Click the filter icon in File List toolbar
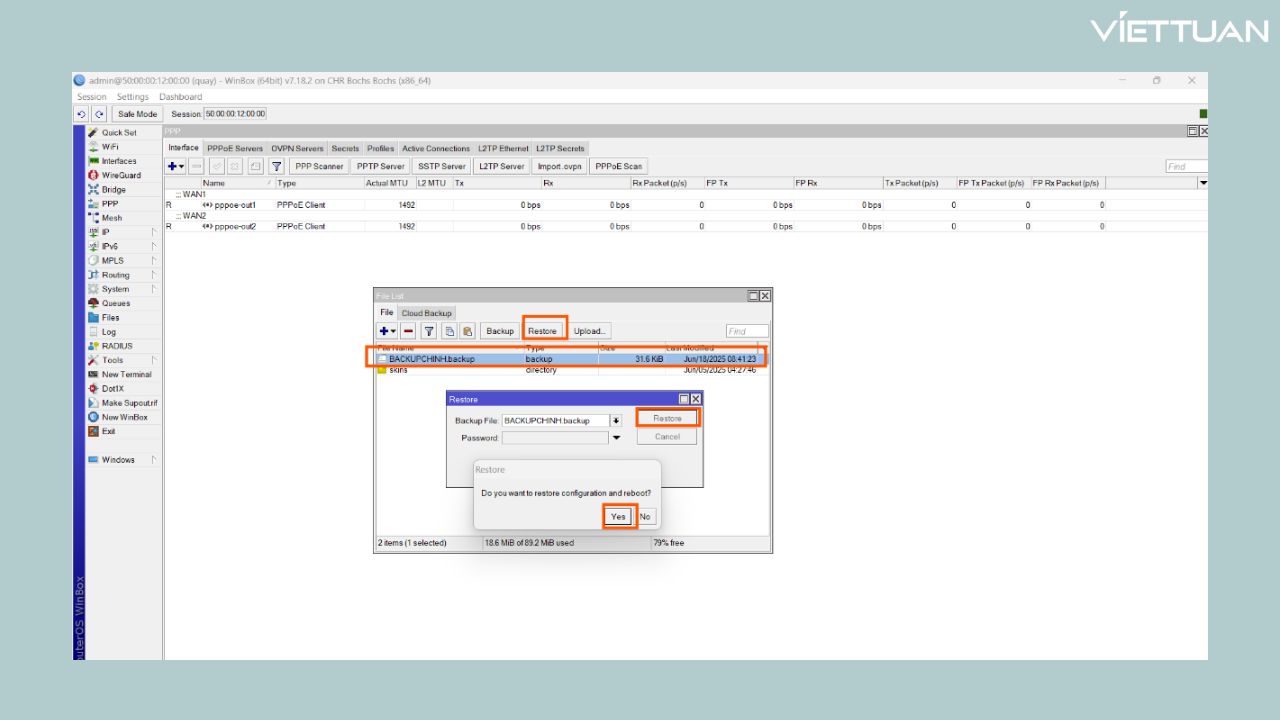The image size is (1280, 720). point(428,331)
